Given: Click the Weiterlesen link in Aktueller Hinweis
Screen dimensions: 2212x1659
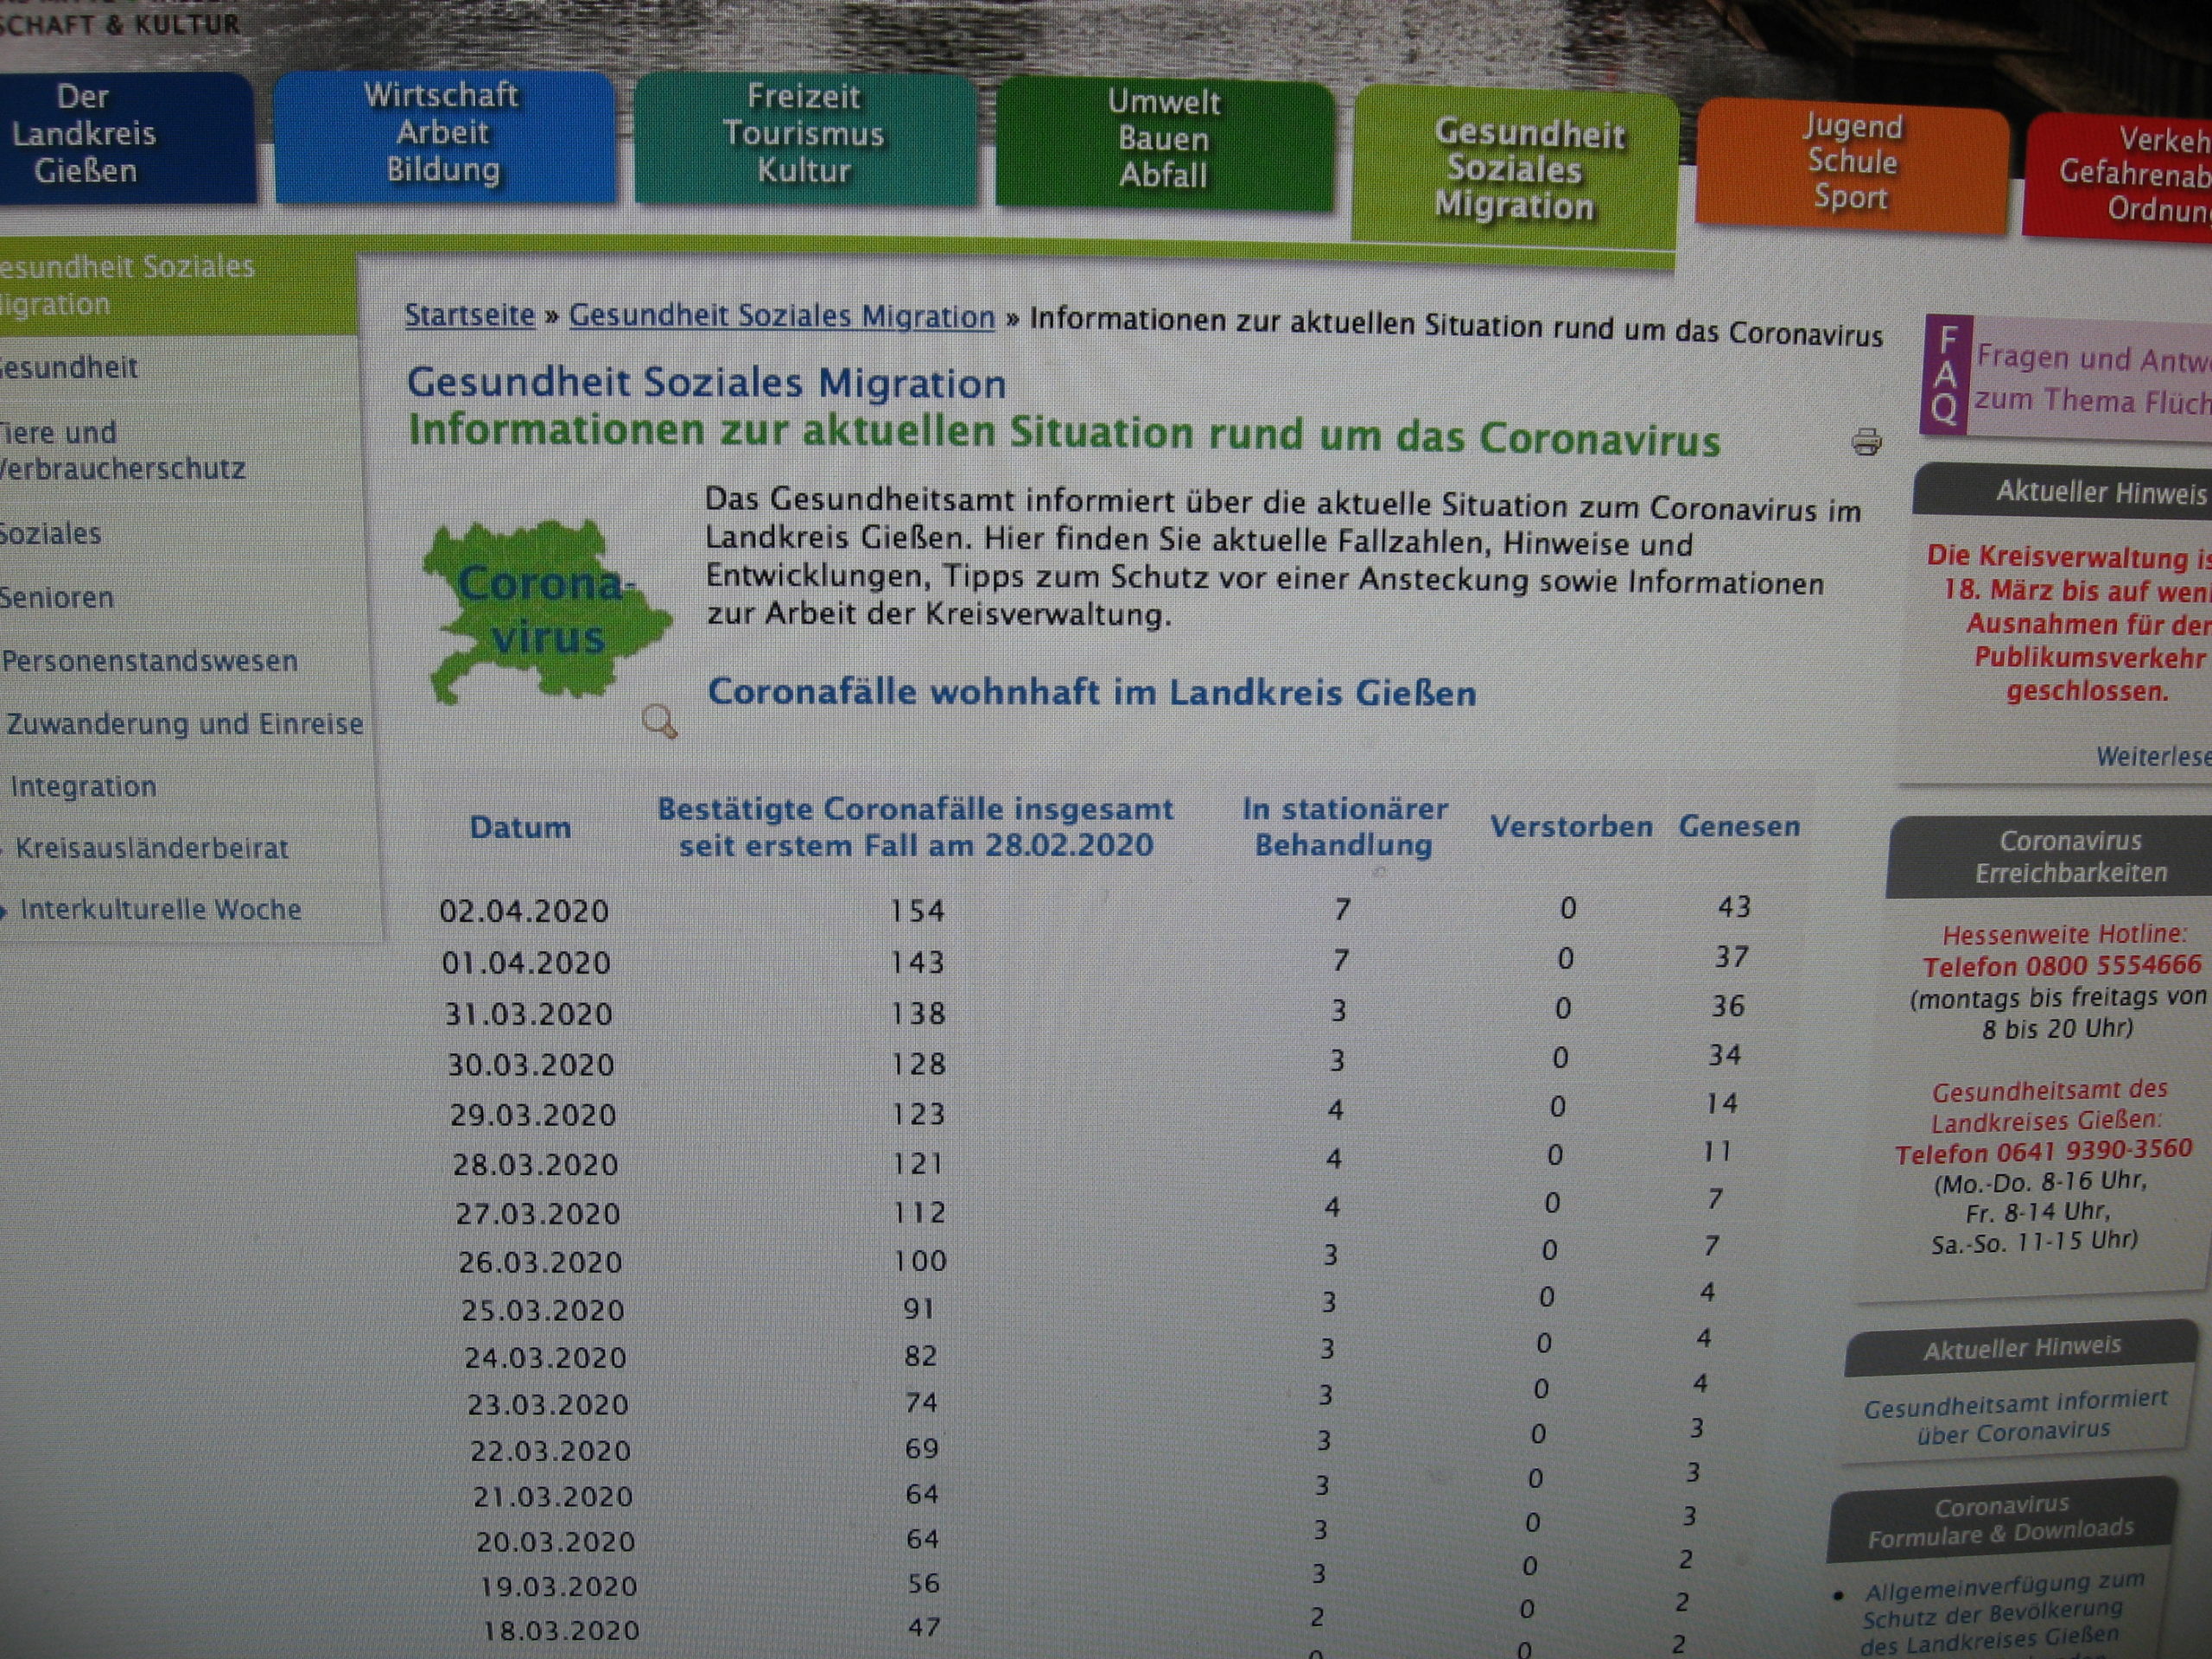Looking at the screenshot, I should point(2152,757).
